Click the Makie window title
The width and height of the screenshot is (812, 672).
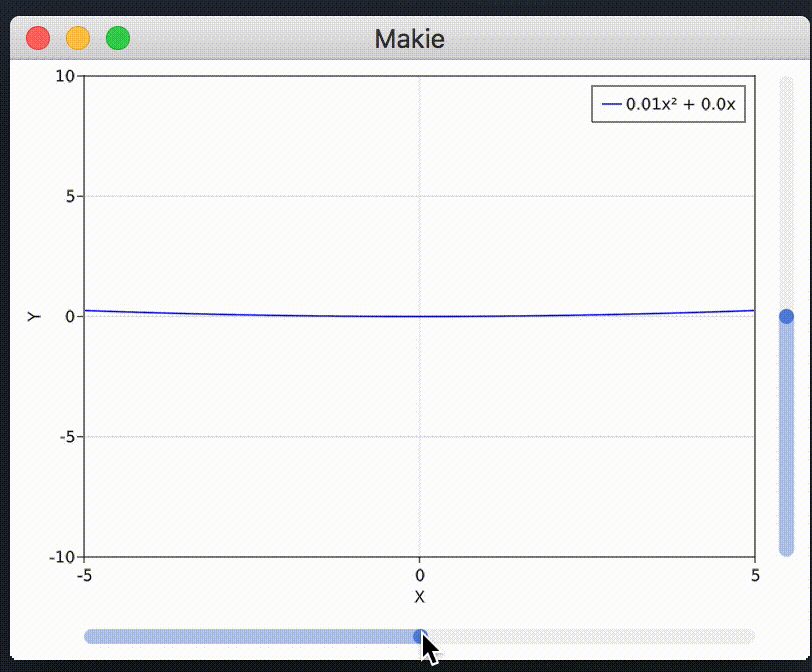tap(410, 39)
